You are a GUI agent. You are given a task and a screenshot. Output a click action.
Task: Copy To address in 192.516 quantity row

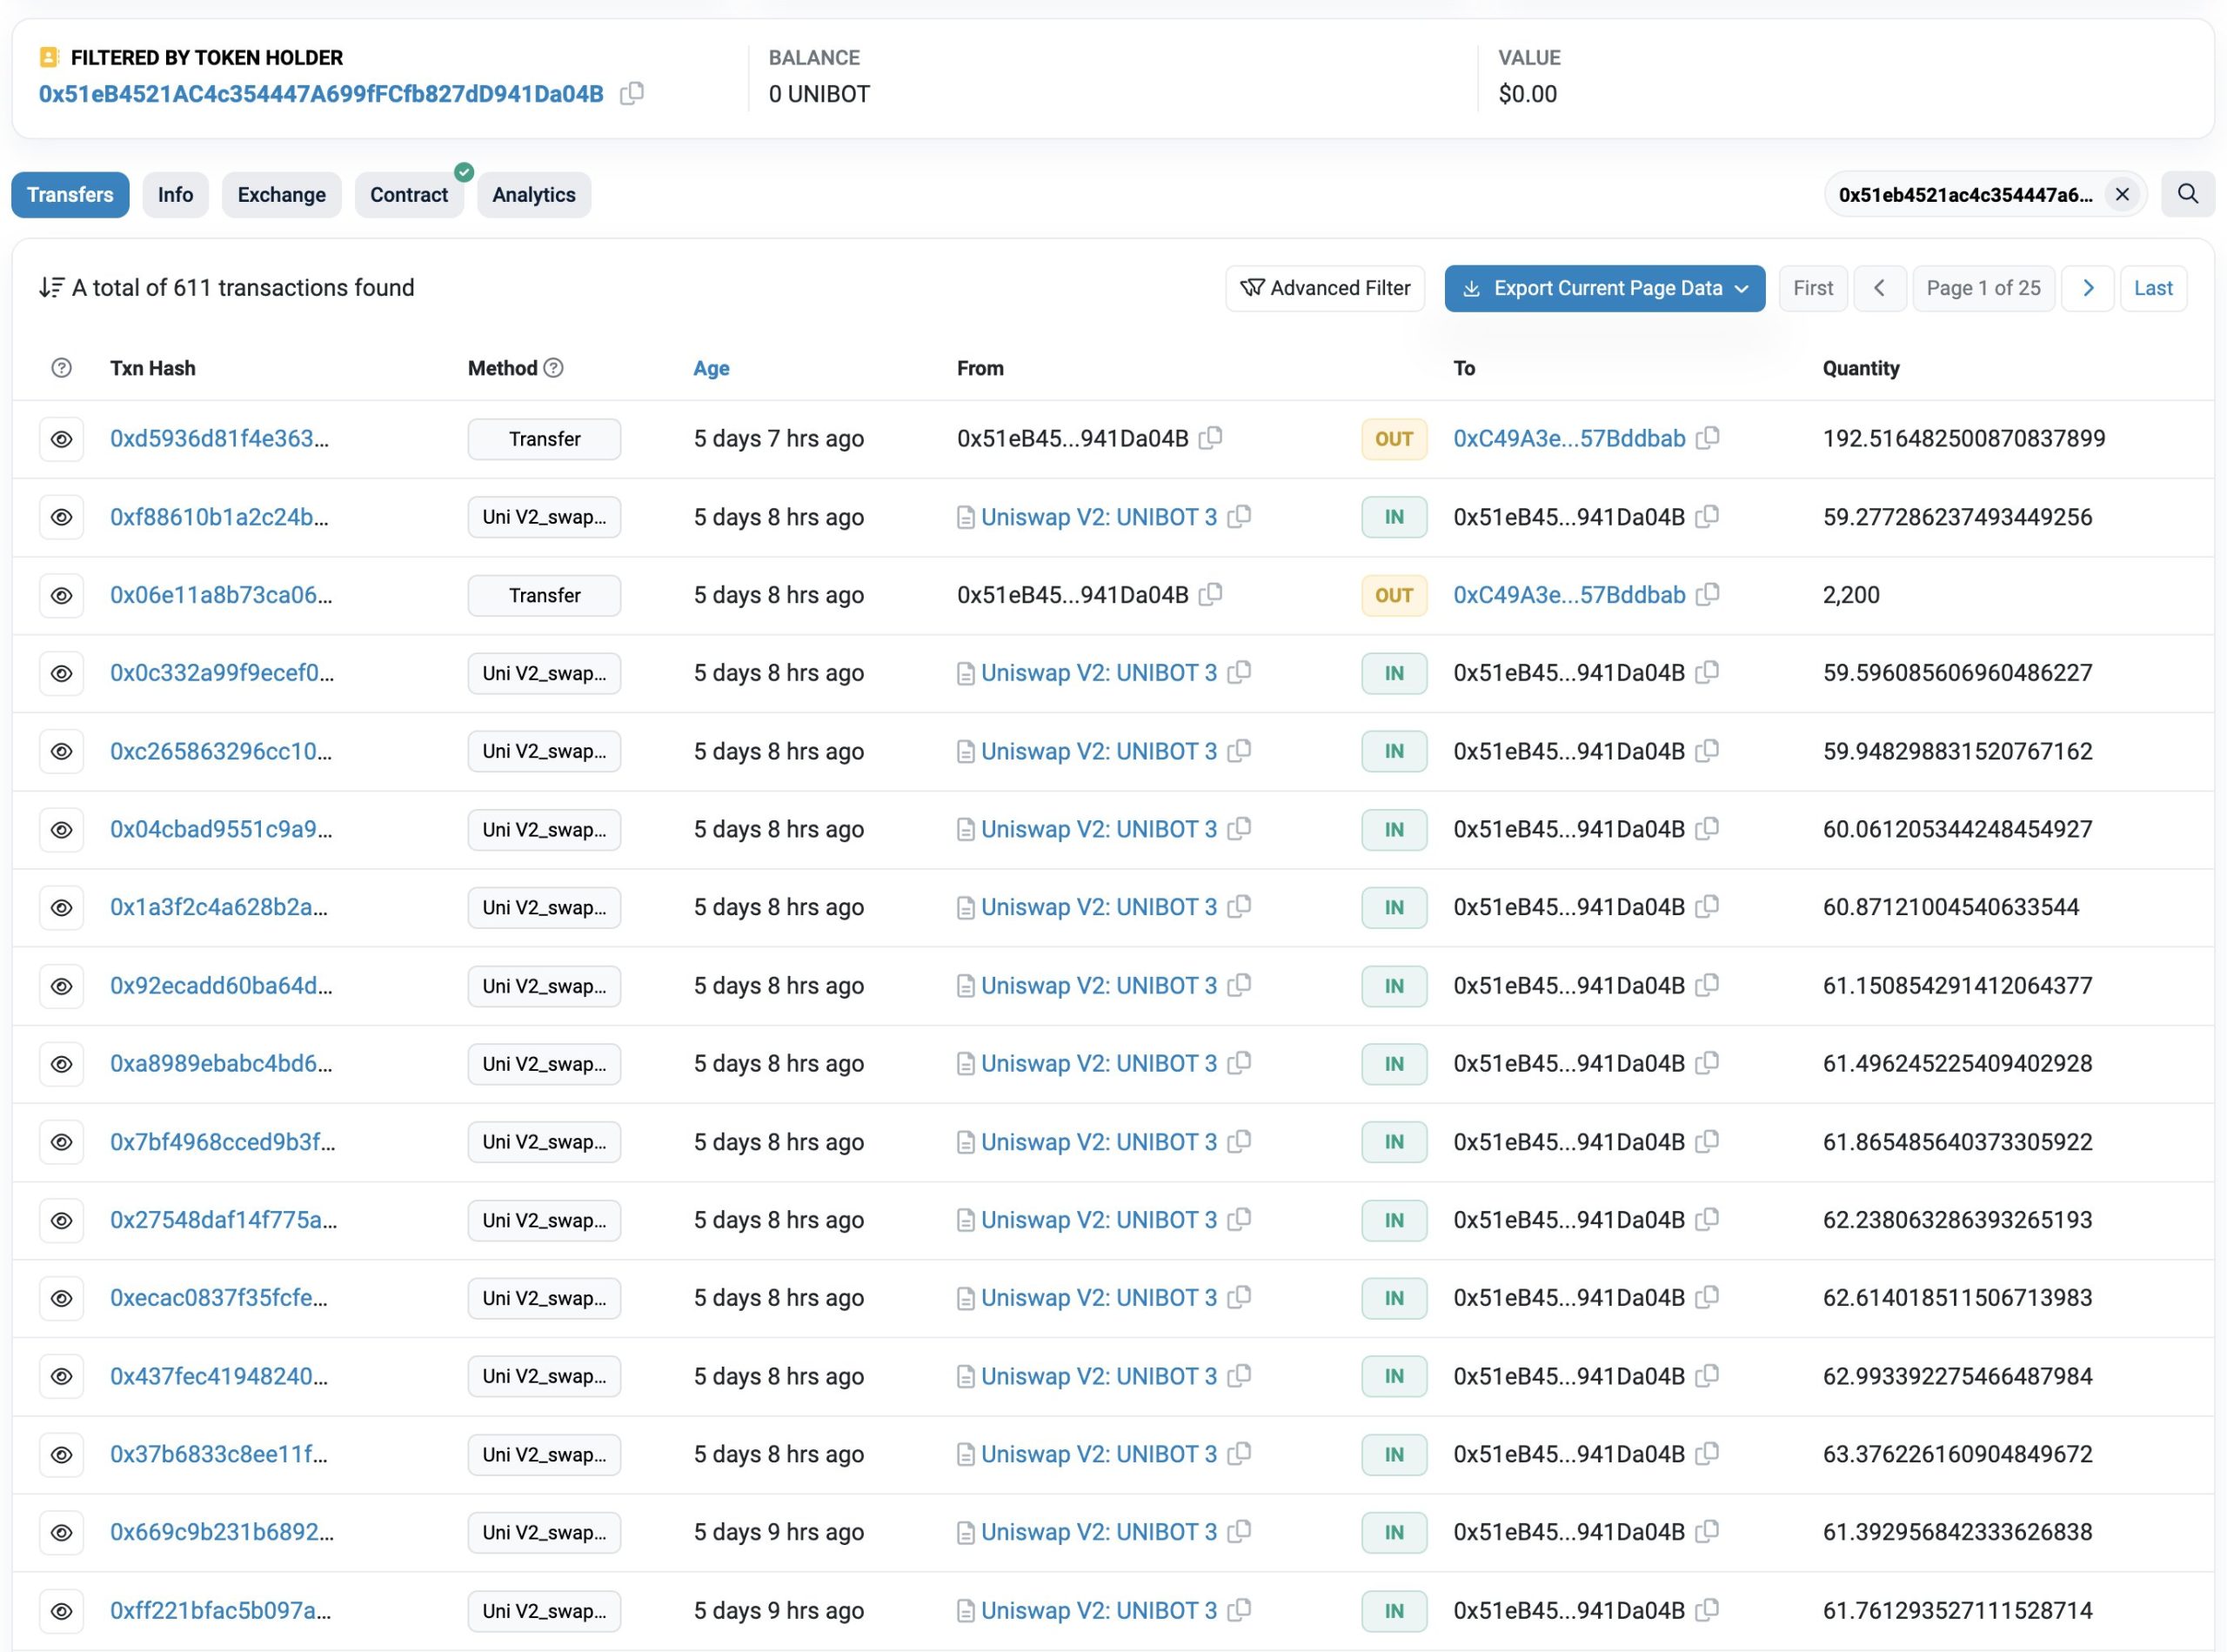point(1708,438)
